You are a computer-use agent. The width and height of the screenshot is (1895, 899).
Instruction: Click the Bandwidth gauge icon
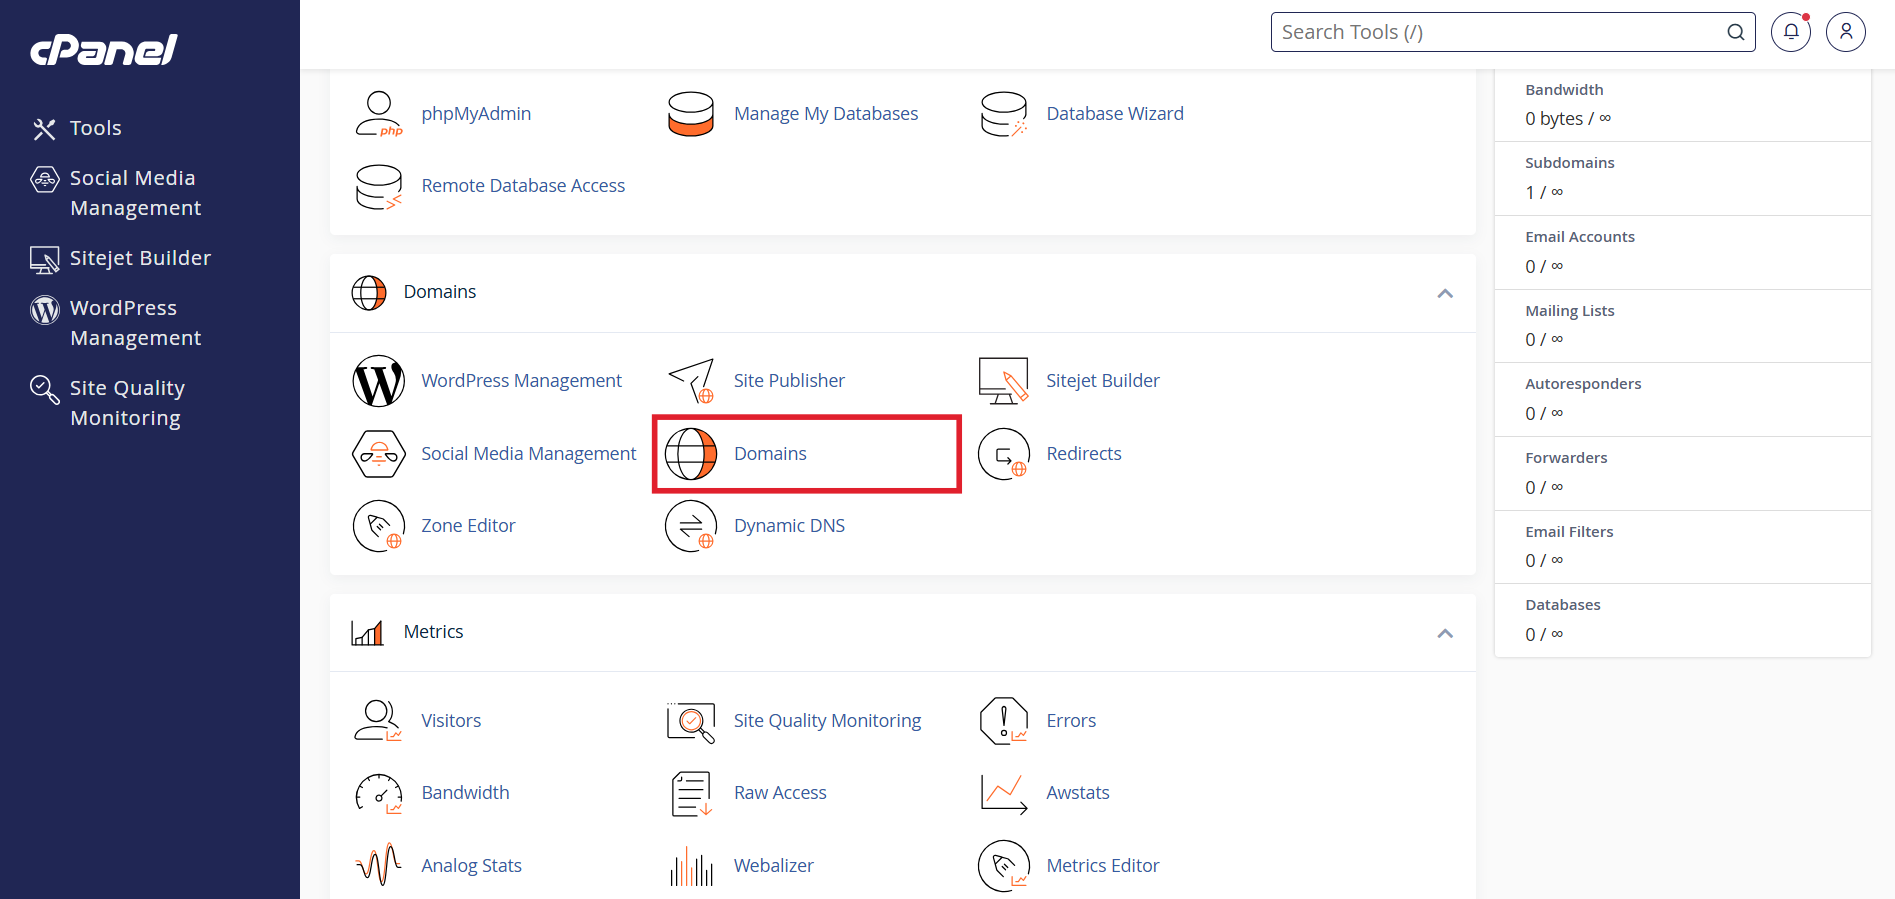(379, 793)
